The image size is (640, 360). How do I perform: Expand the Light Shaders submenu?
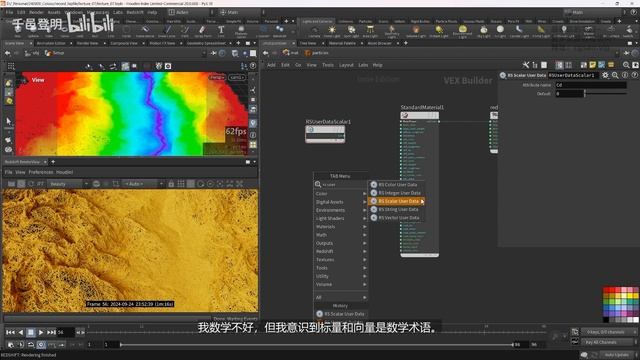coord(341,218)
